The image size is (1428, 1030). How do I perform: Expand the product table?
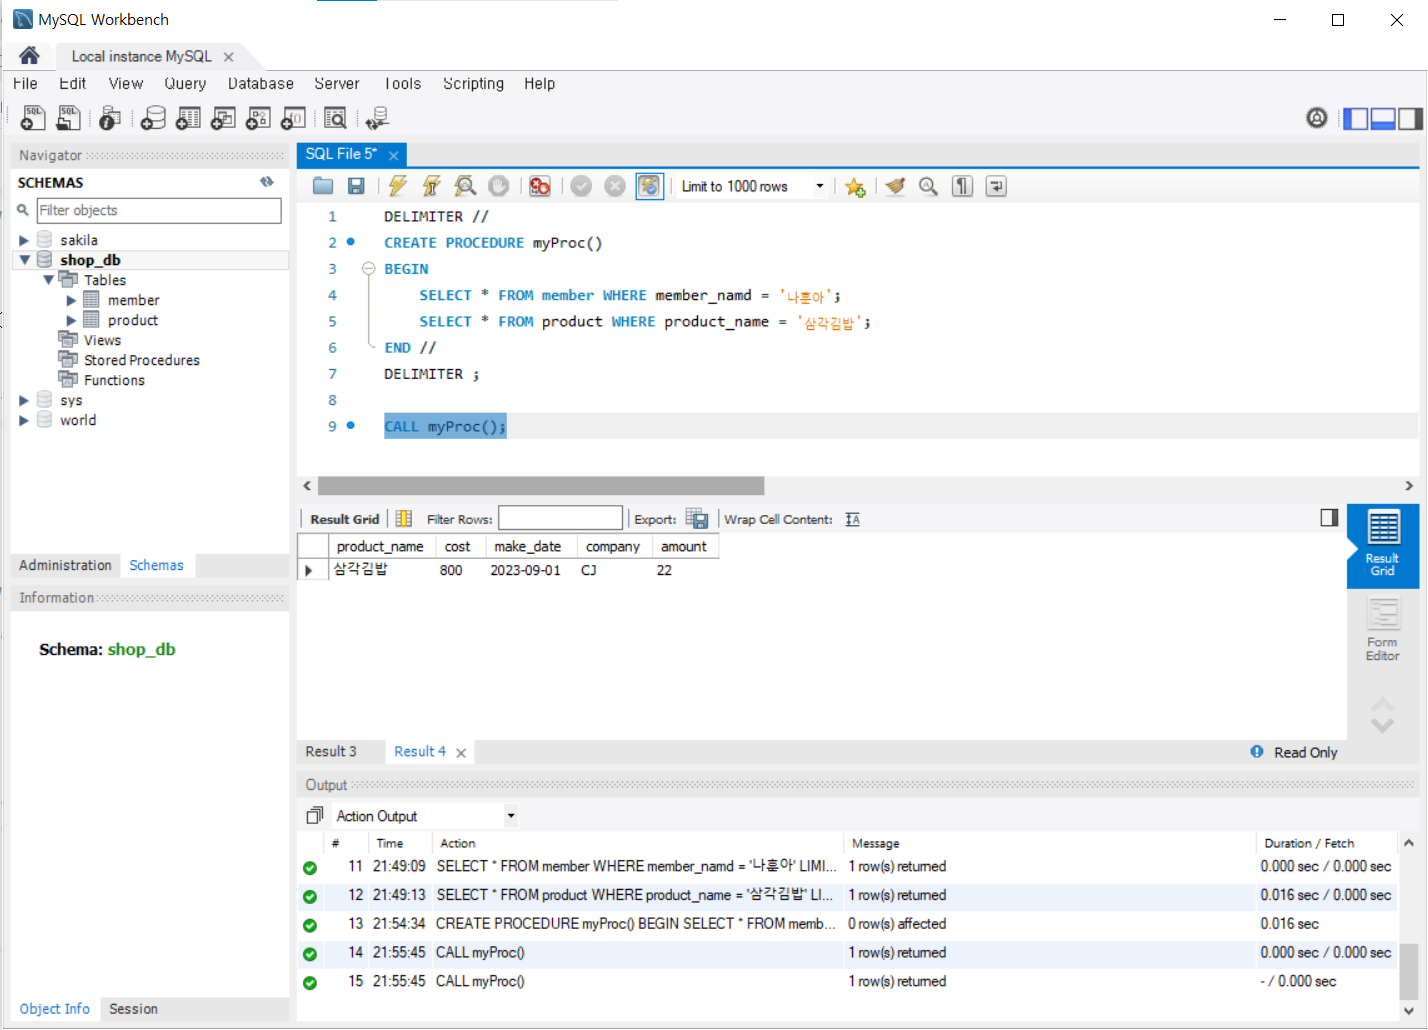click(71, 320)
